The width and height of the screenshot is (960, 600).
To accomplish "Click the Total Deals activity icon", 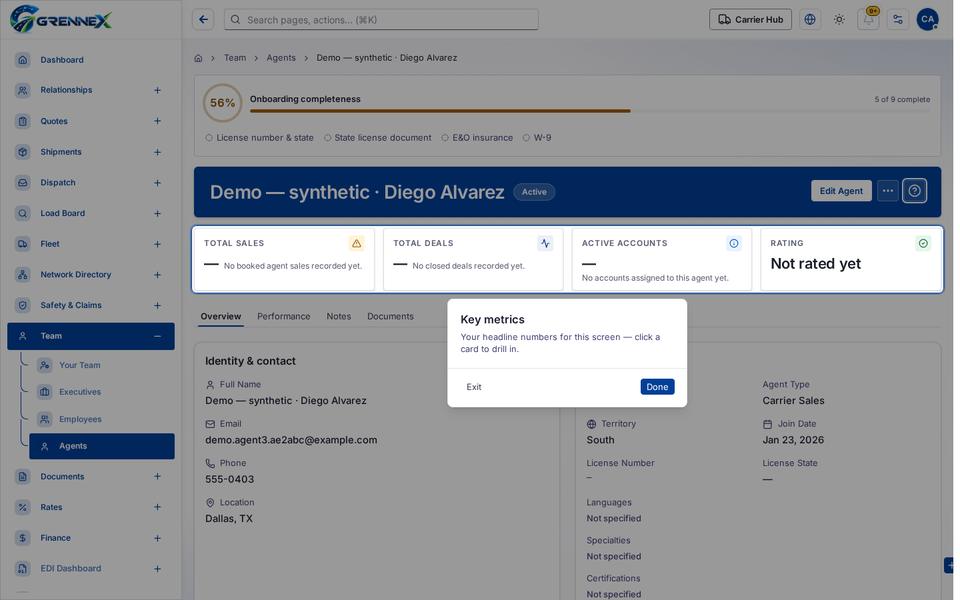I will (545, 244).
